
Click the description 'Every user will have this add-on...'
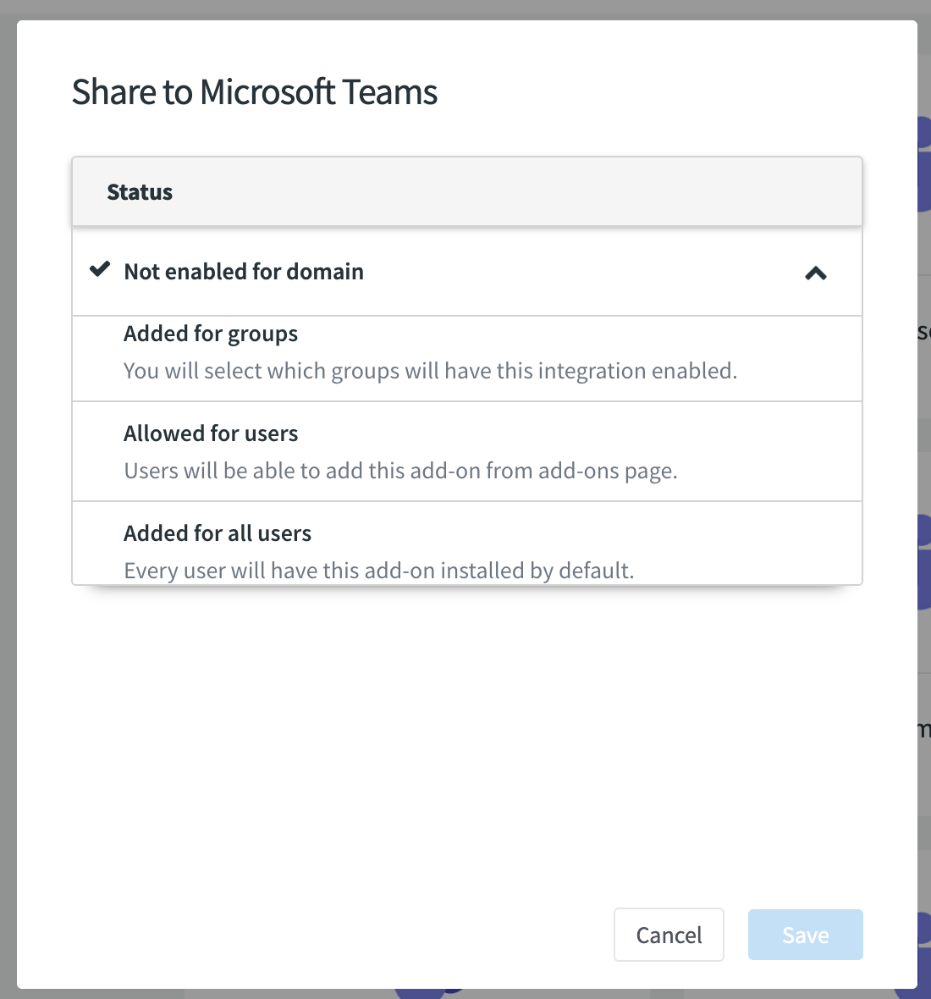pos(379,570)
